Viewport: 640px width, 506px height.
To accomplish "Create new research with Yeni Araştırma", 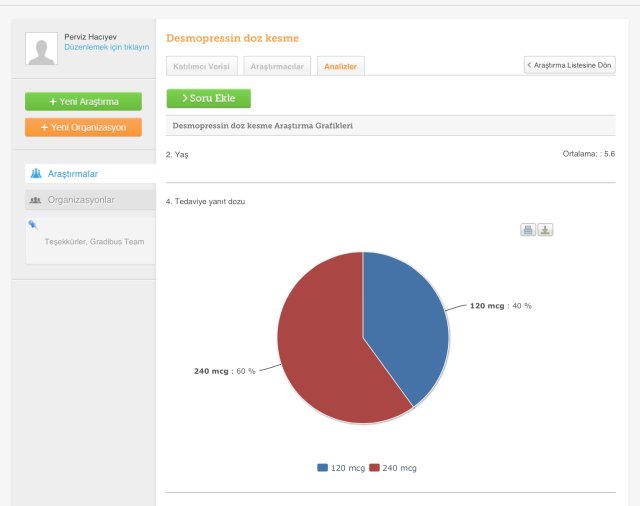I will click(x=83, y=102).
